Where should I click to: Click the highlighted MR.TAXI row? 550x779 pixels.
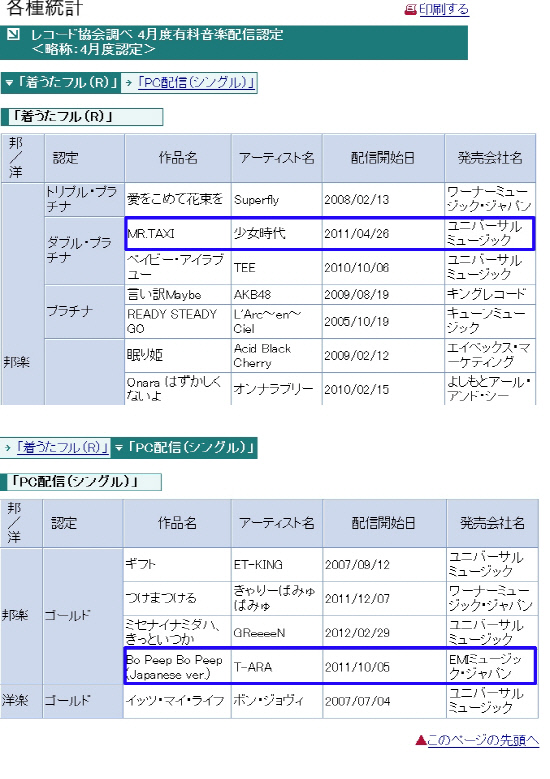[x=329, y=233]
